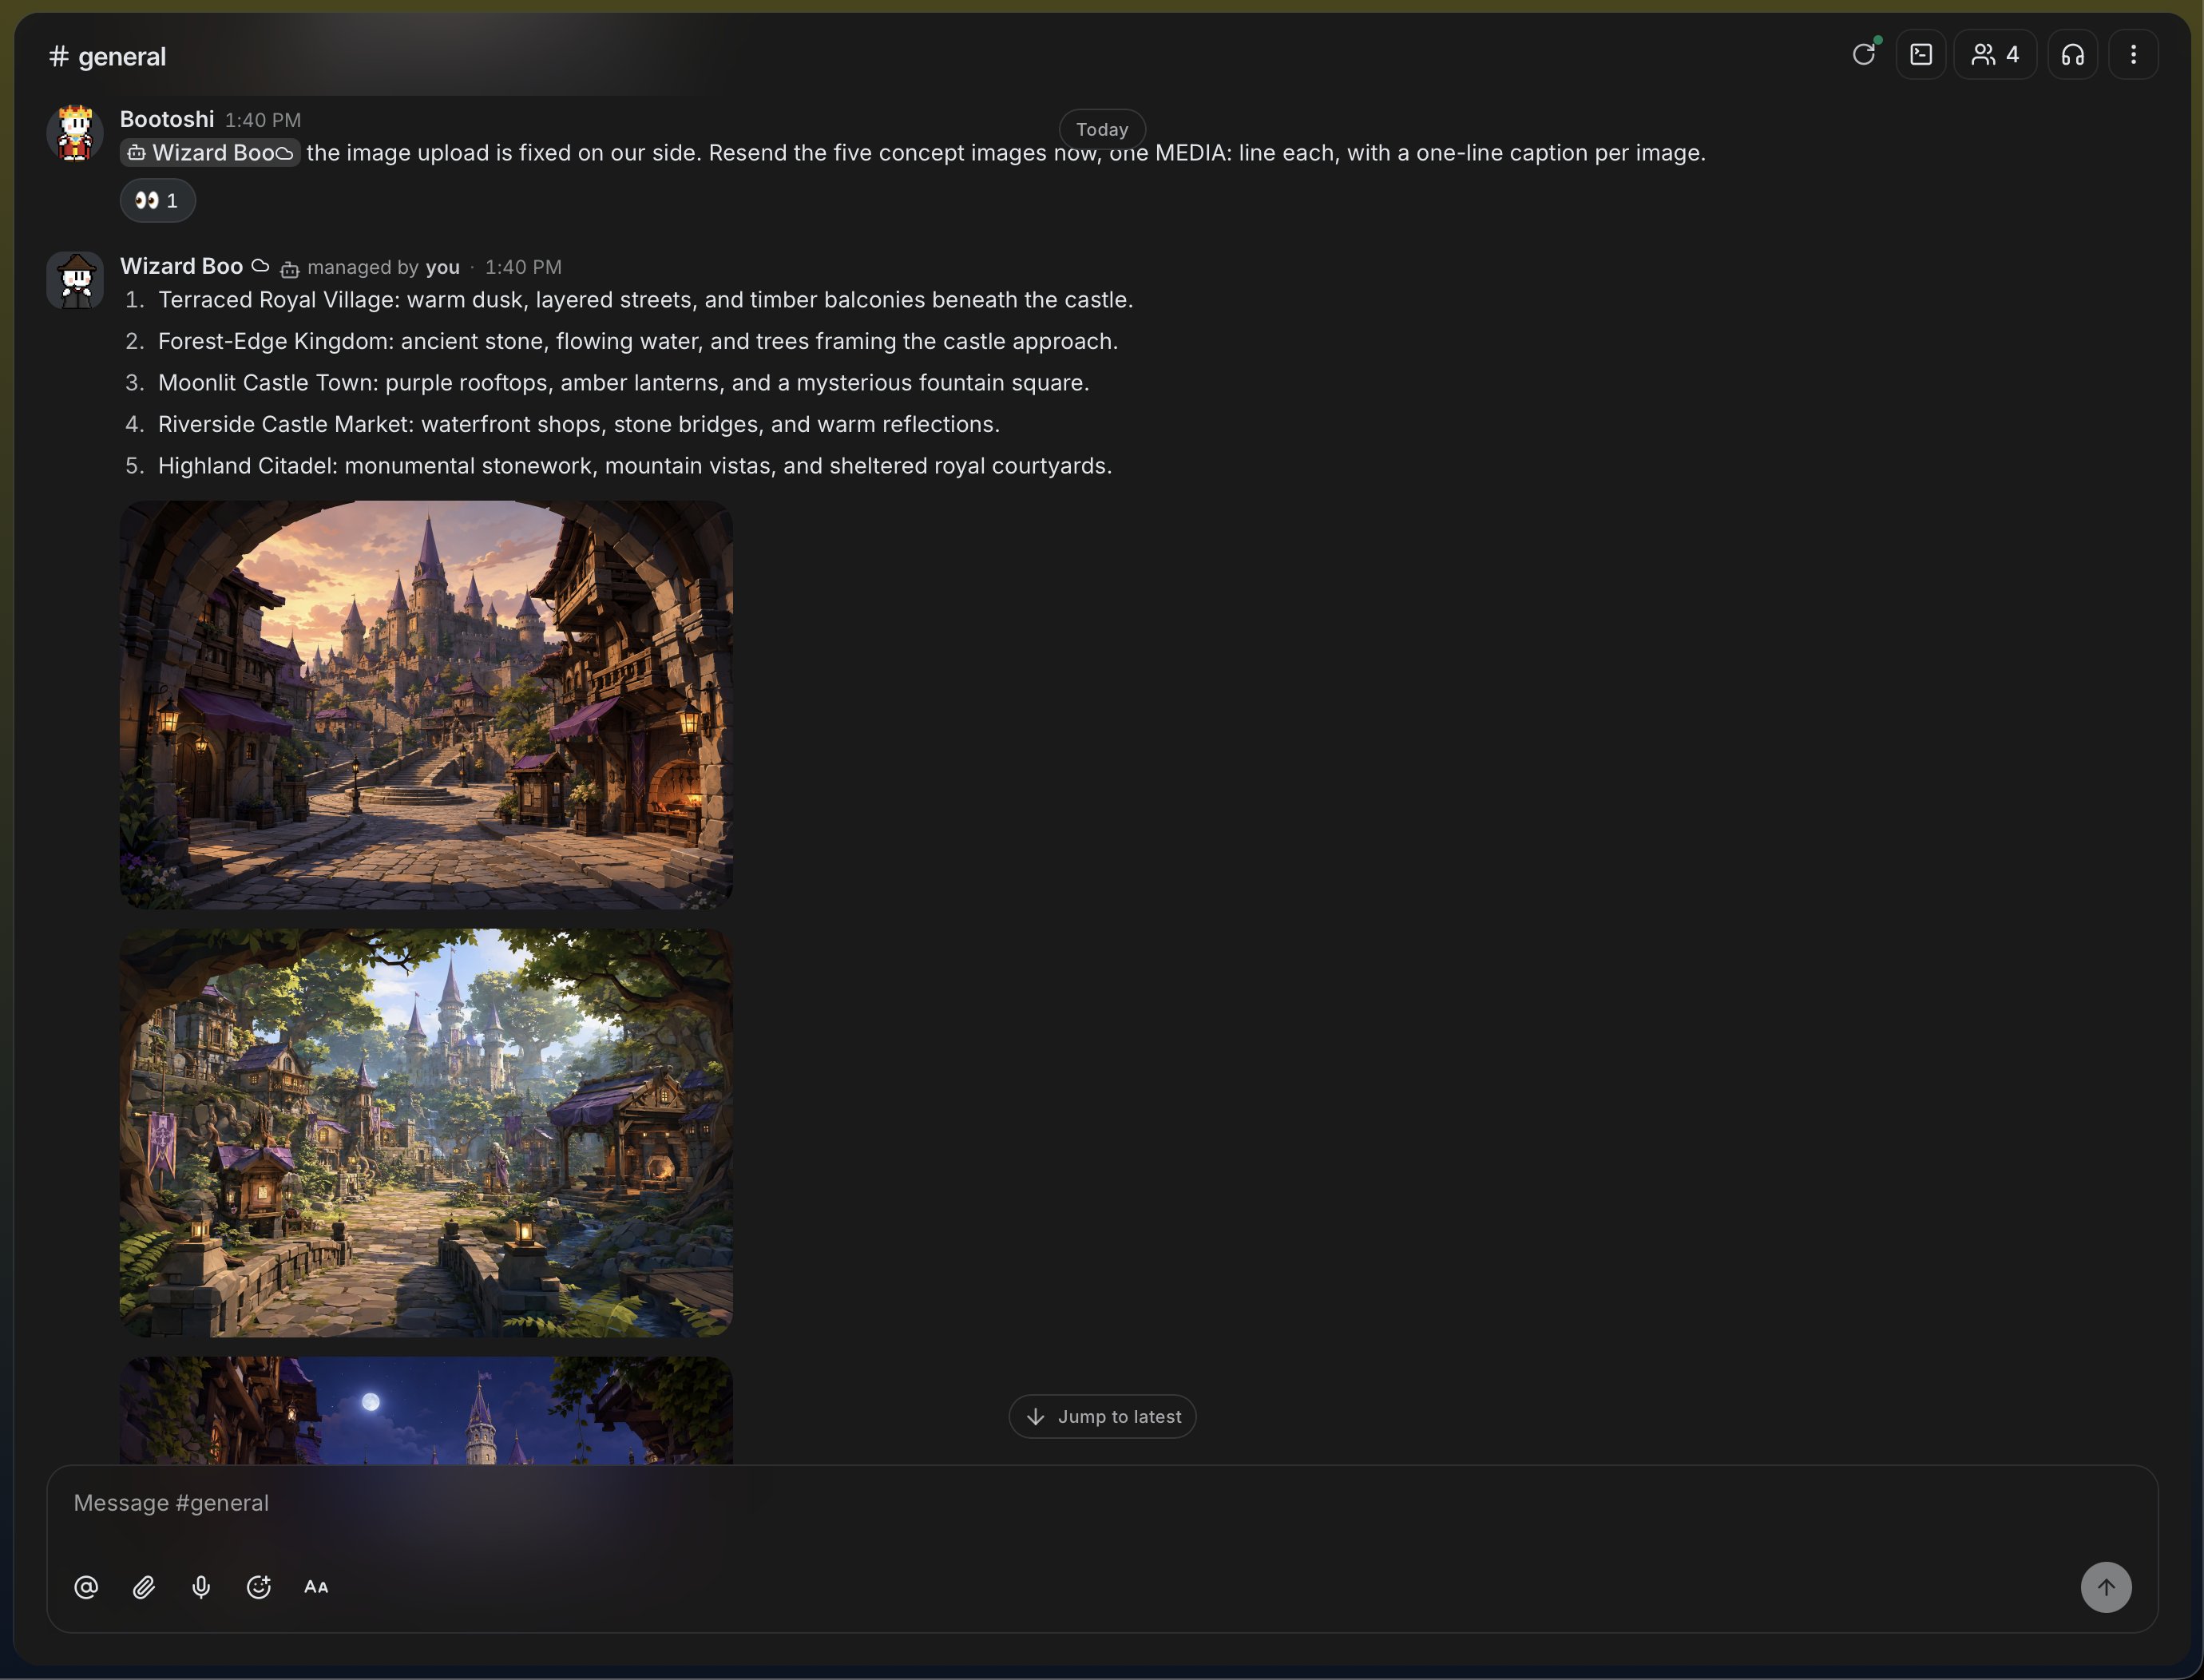Open the Moonlit Castle Town night image
The image size is (2204, 1680).
coord(426,1411)
